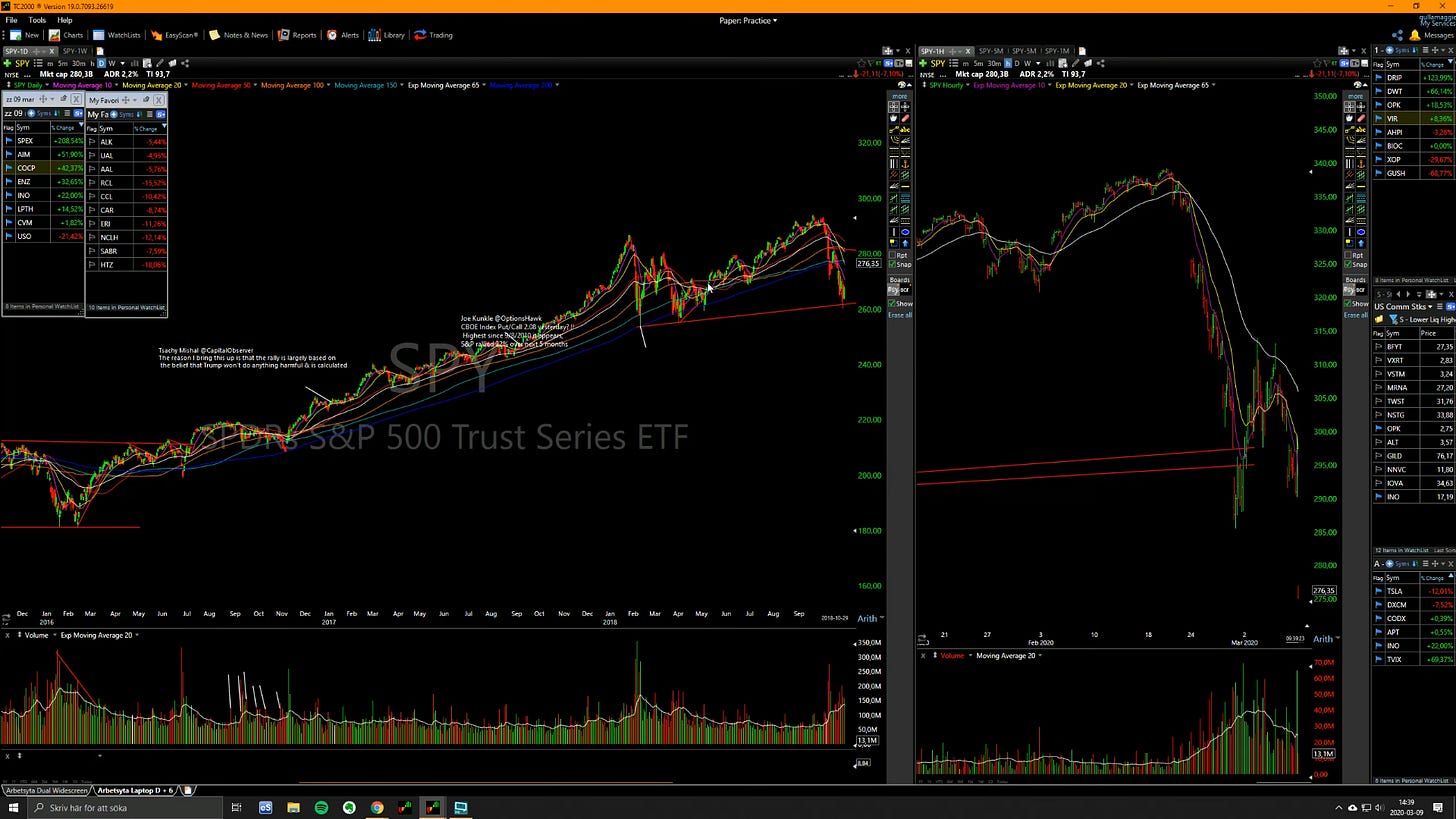Click the Windows search box
The width and height of the screenshot is (1456, 819).
pyautogui.click(x=125, y=807)
